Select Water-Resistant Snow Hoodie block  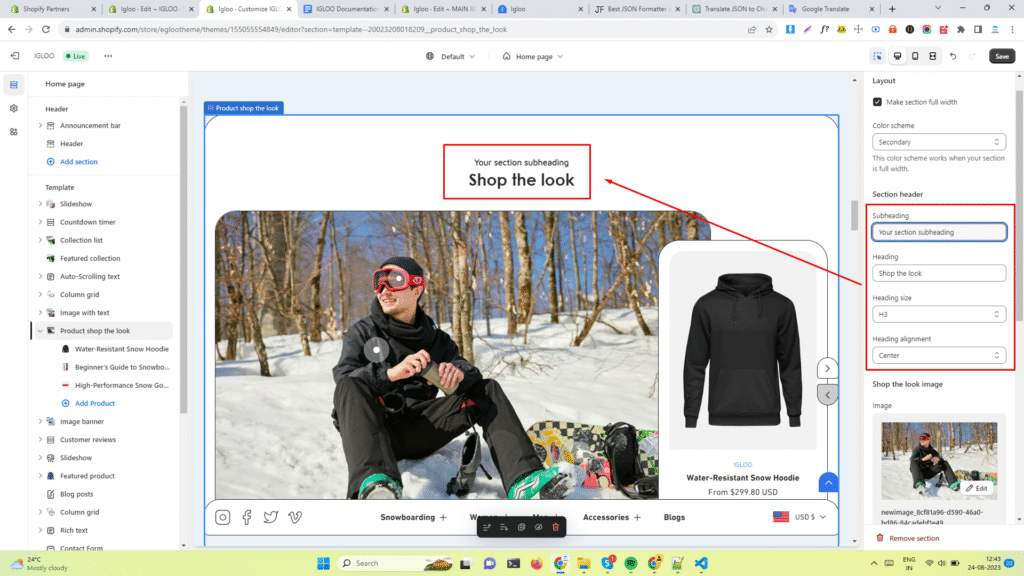[x=121, y=349]
